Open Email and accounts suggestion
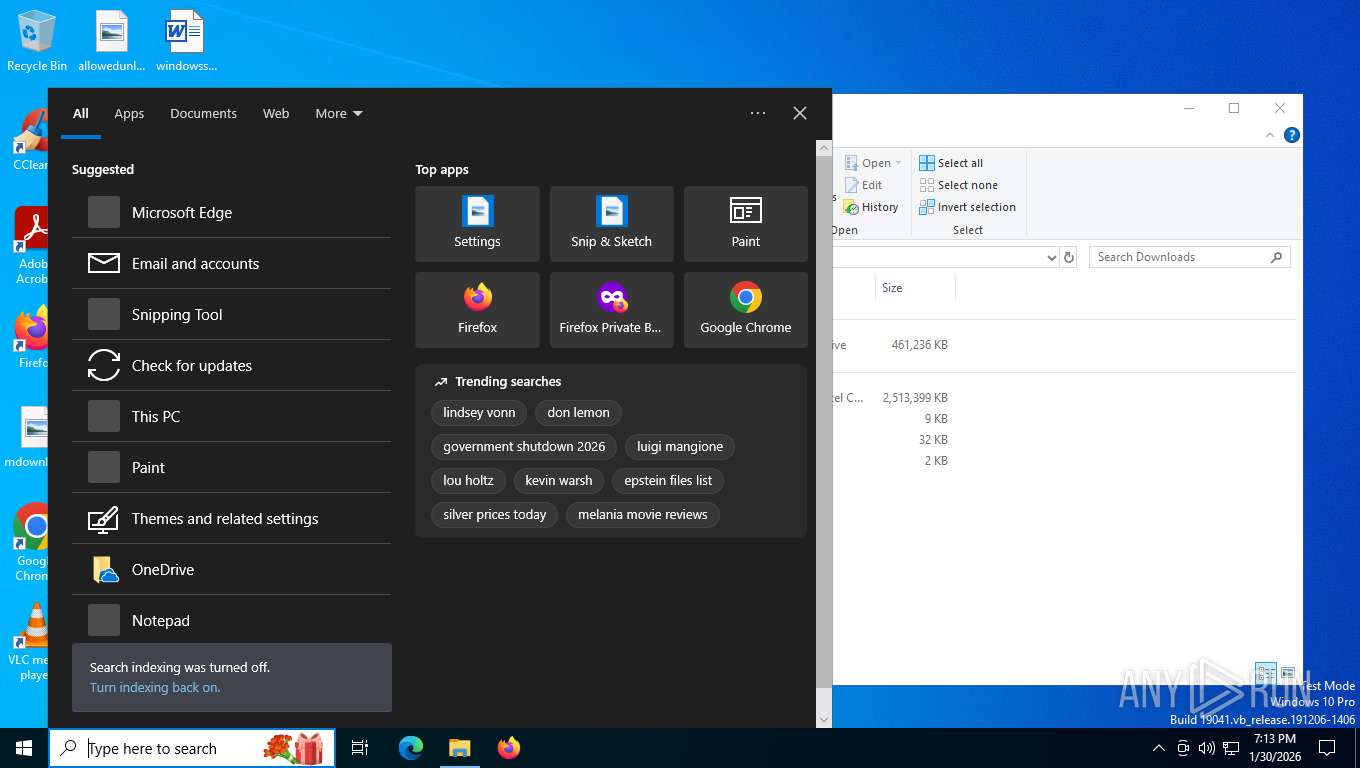Image resolution: width=1360 pixels, height=768 pixels. point(231,263)
